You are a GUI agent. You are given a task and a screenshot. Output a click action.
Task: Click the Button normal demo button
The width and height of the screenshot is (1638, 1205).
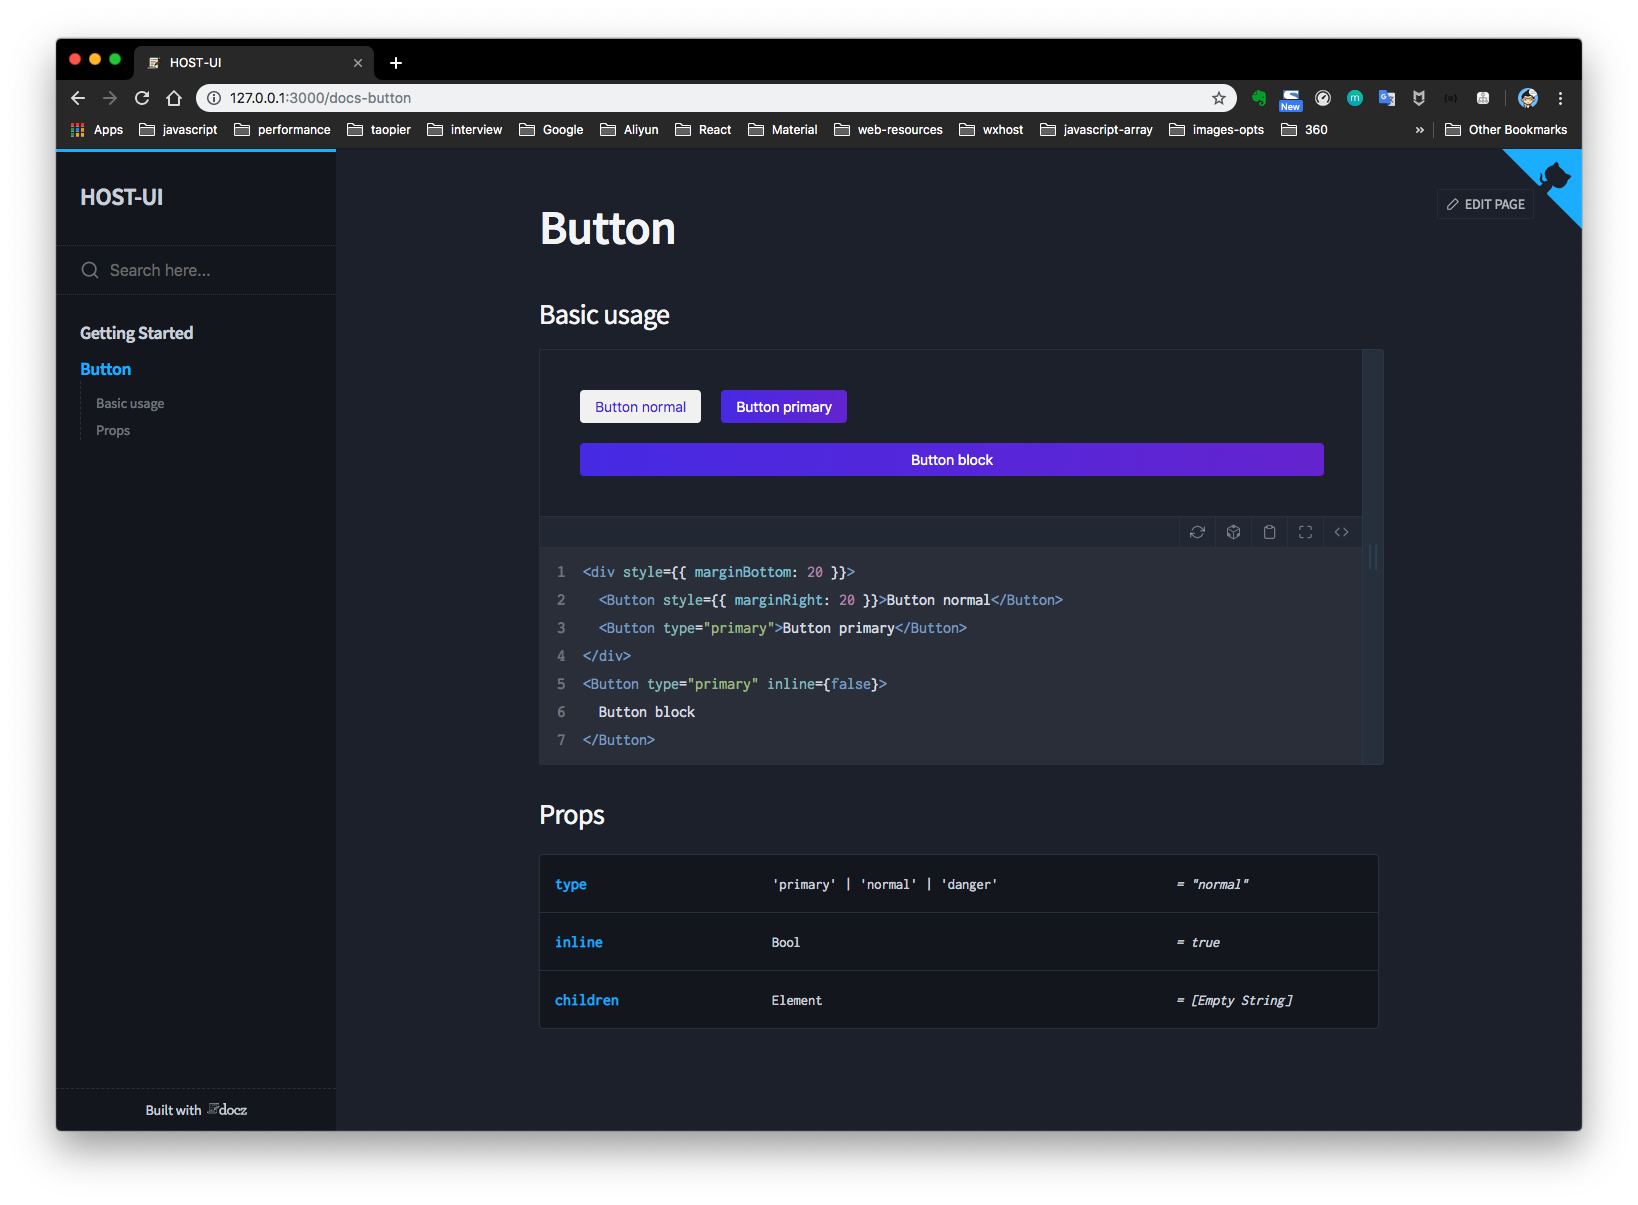coord(640,407)
